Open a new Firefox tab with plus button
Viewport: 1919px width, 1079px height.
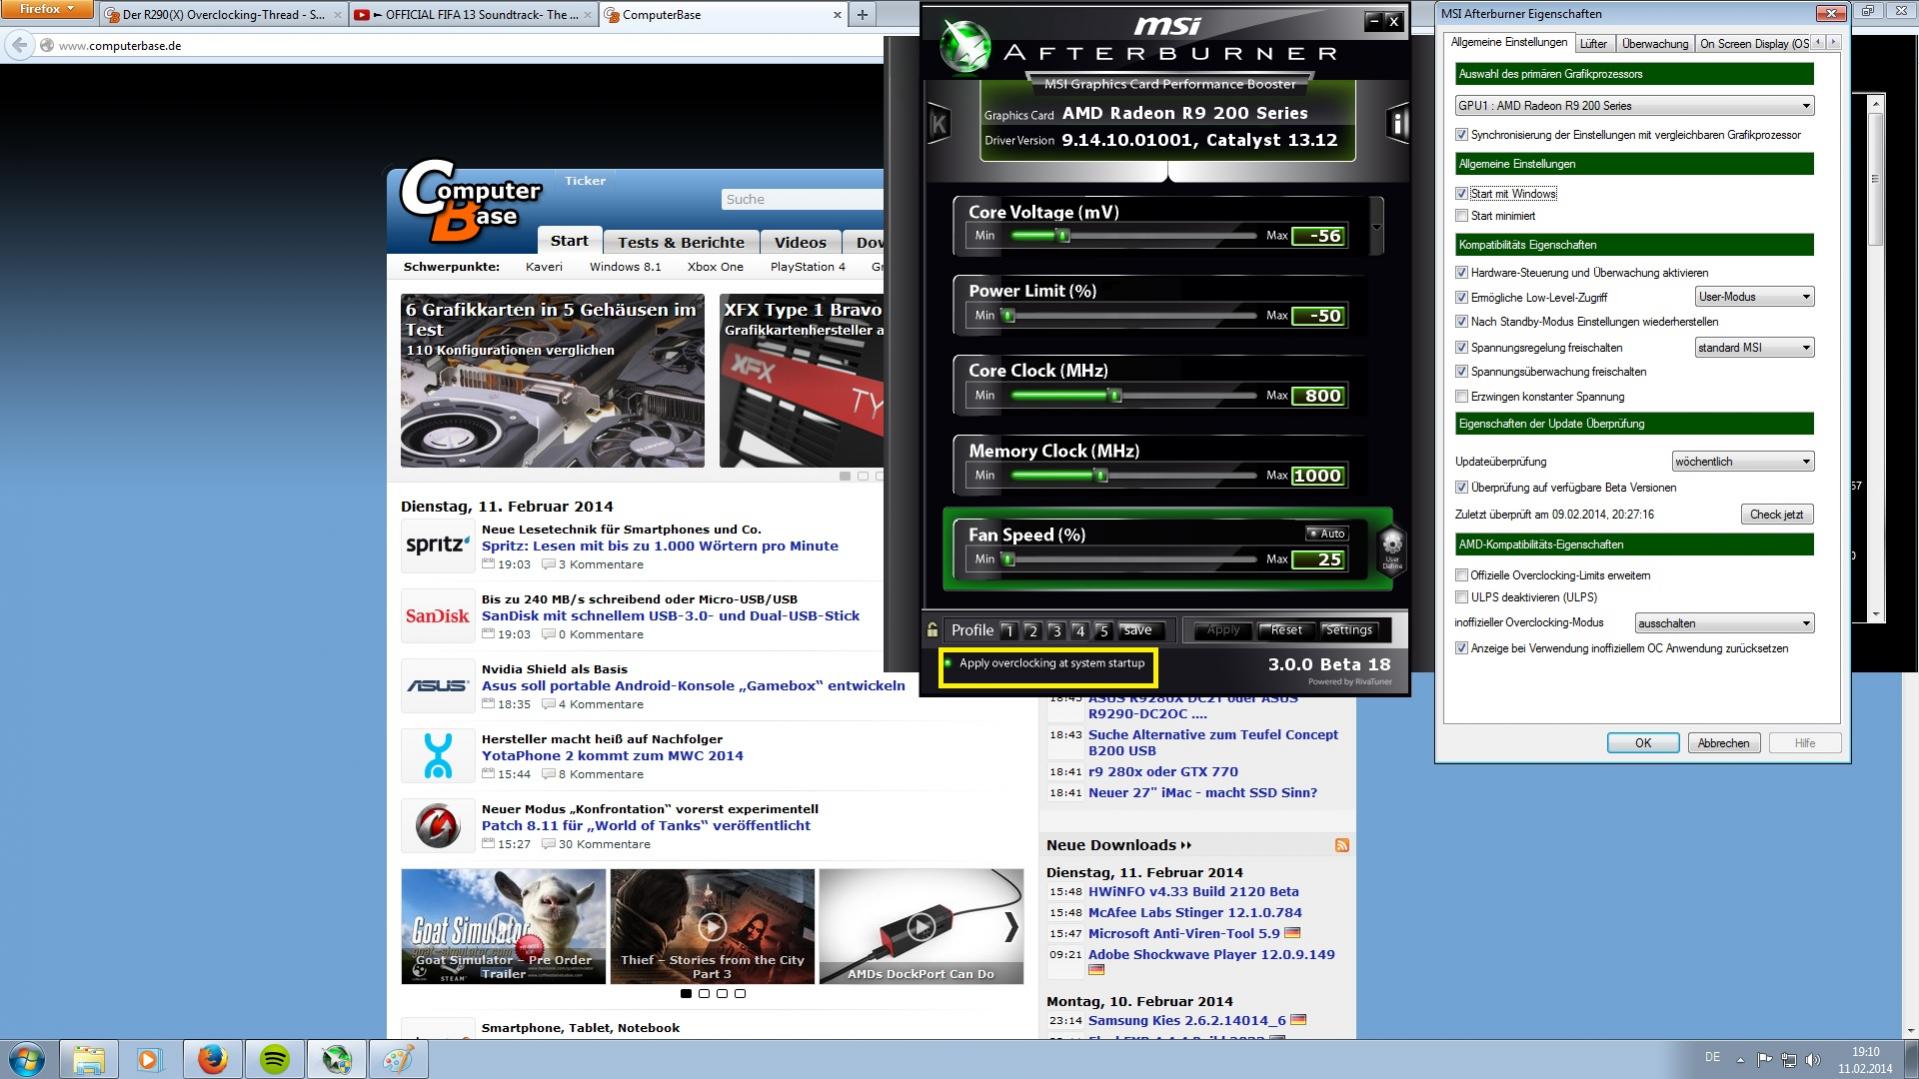tap(862, 14)
